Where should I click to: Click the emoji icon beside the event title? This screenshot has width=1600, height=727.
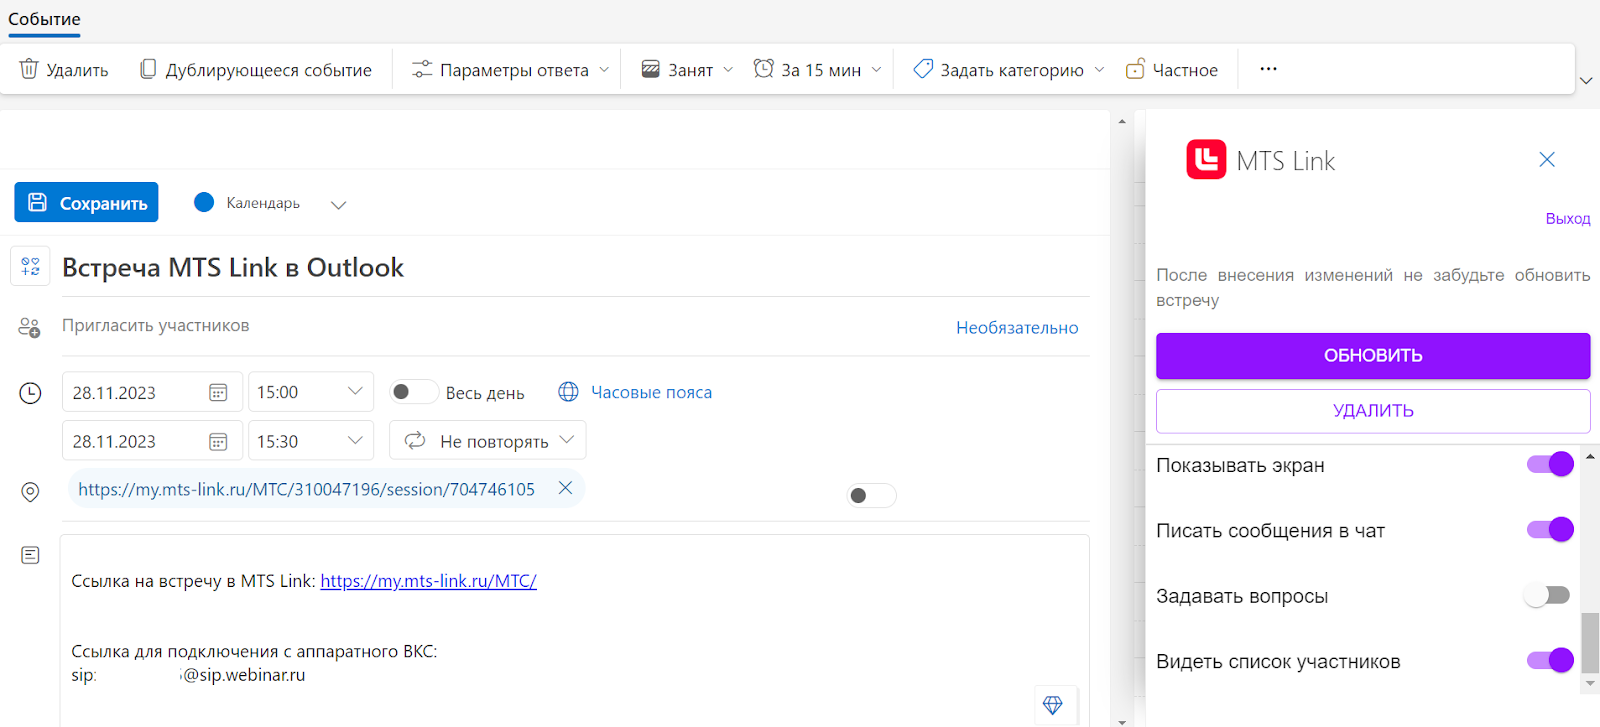[30, 266]
